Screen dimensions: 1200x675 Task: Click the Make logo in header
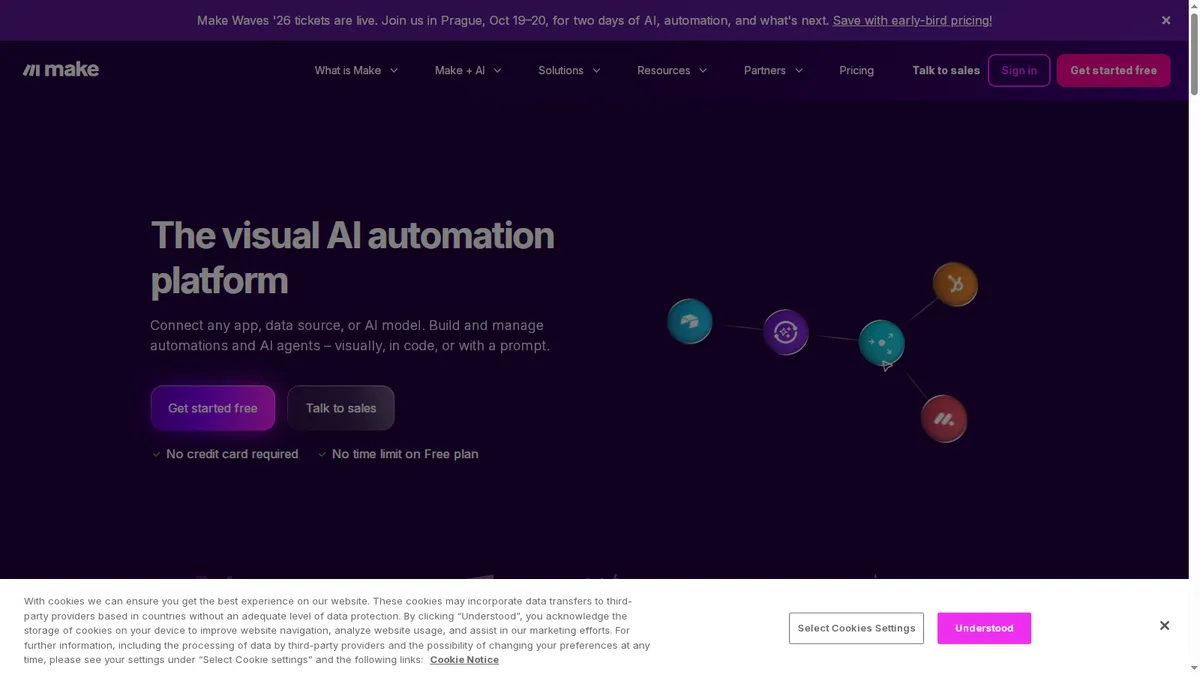[61, 69]
